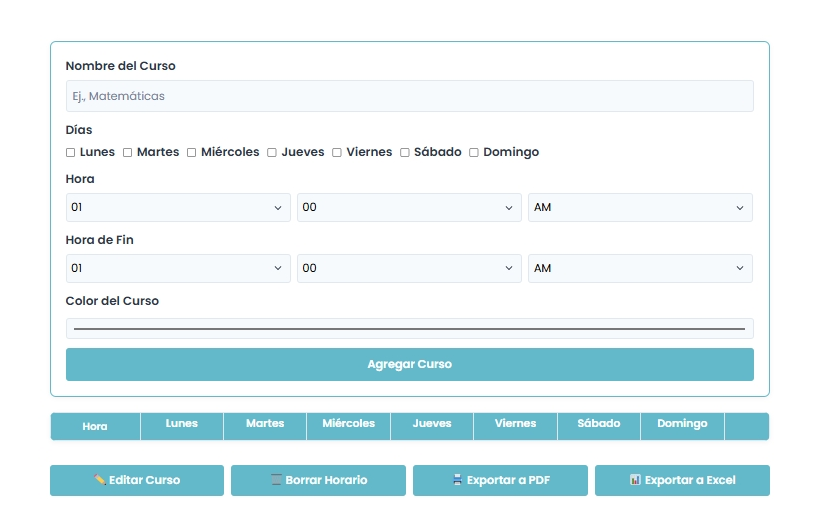This screenshot has height=522, width=826.
Task: Tick the Viernes checkbox
Action: [338, 153]
